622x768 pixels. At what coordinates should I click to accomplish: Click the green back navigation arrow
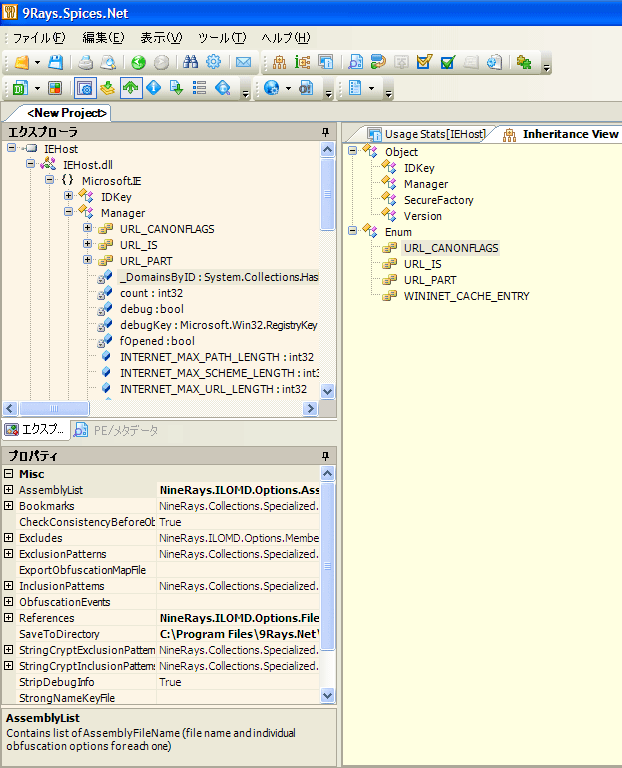[139, 63]
